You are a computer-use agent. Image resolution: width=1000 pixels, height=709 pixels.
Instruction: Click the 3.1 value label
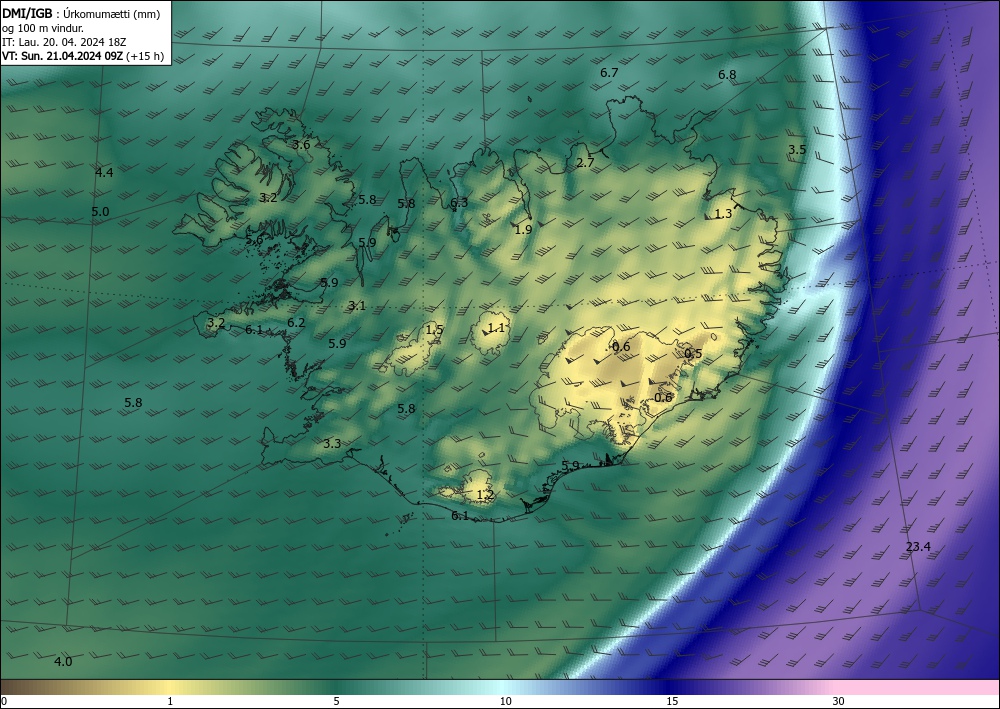point(357,306)
